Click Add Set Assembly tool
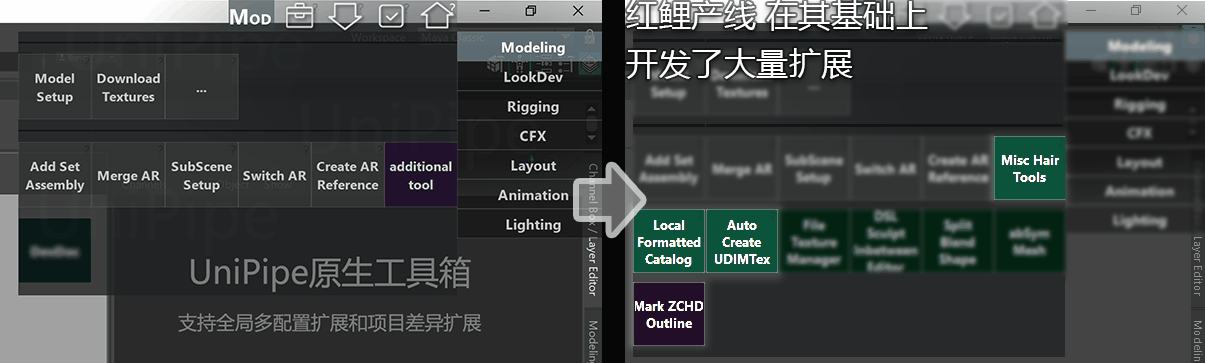The image size is (1205, 363). click(55, 176)
